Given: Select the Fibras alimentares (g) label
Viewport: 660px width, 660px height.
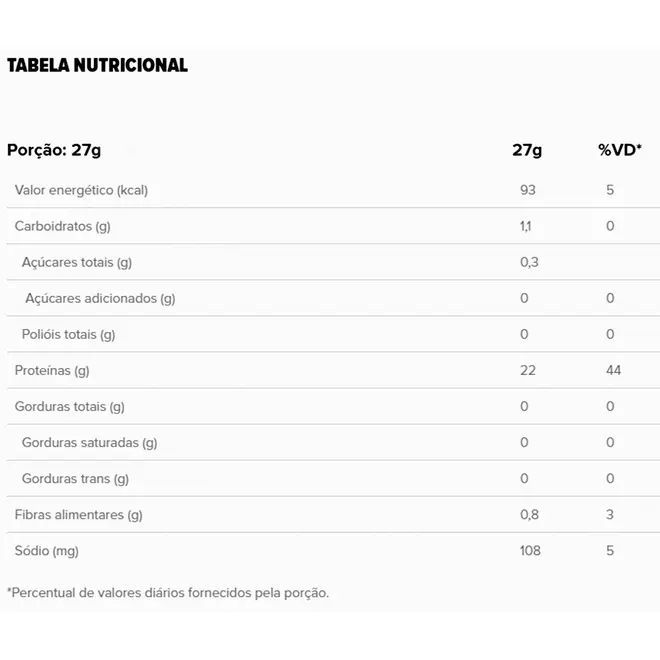Looking at the screenshot, I should tap(79, 515).
